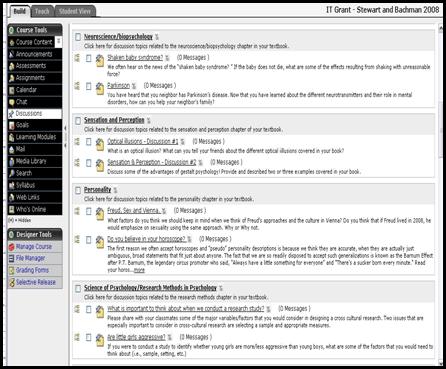This screenshot has width=446, height=369.
Task: Select Discussions in Course Tools menu
Action: 35,114
